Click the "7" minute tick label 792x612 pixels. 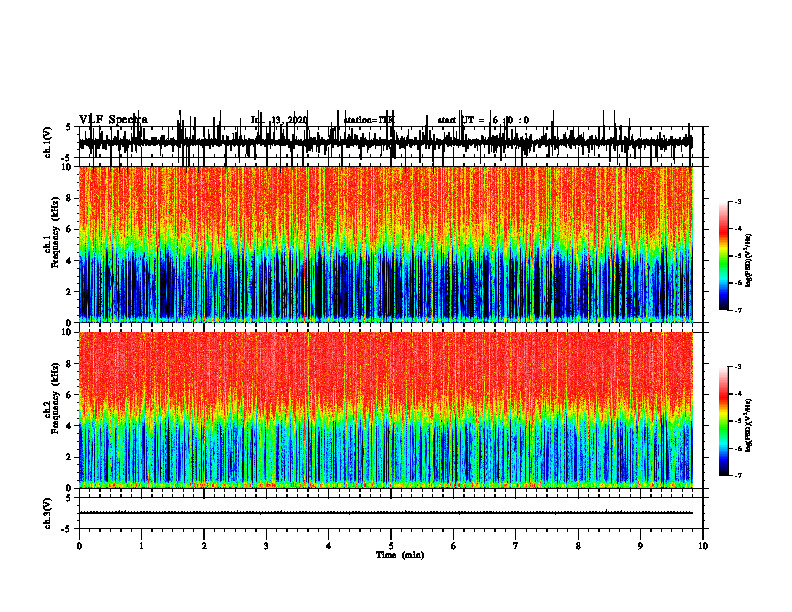pyautogui.click(x=516, y=546)
